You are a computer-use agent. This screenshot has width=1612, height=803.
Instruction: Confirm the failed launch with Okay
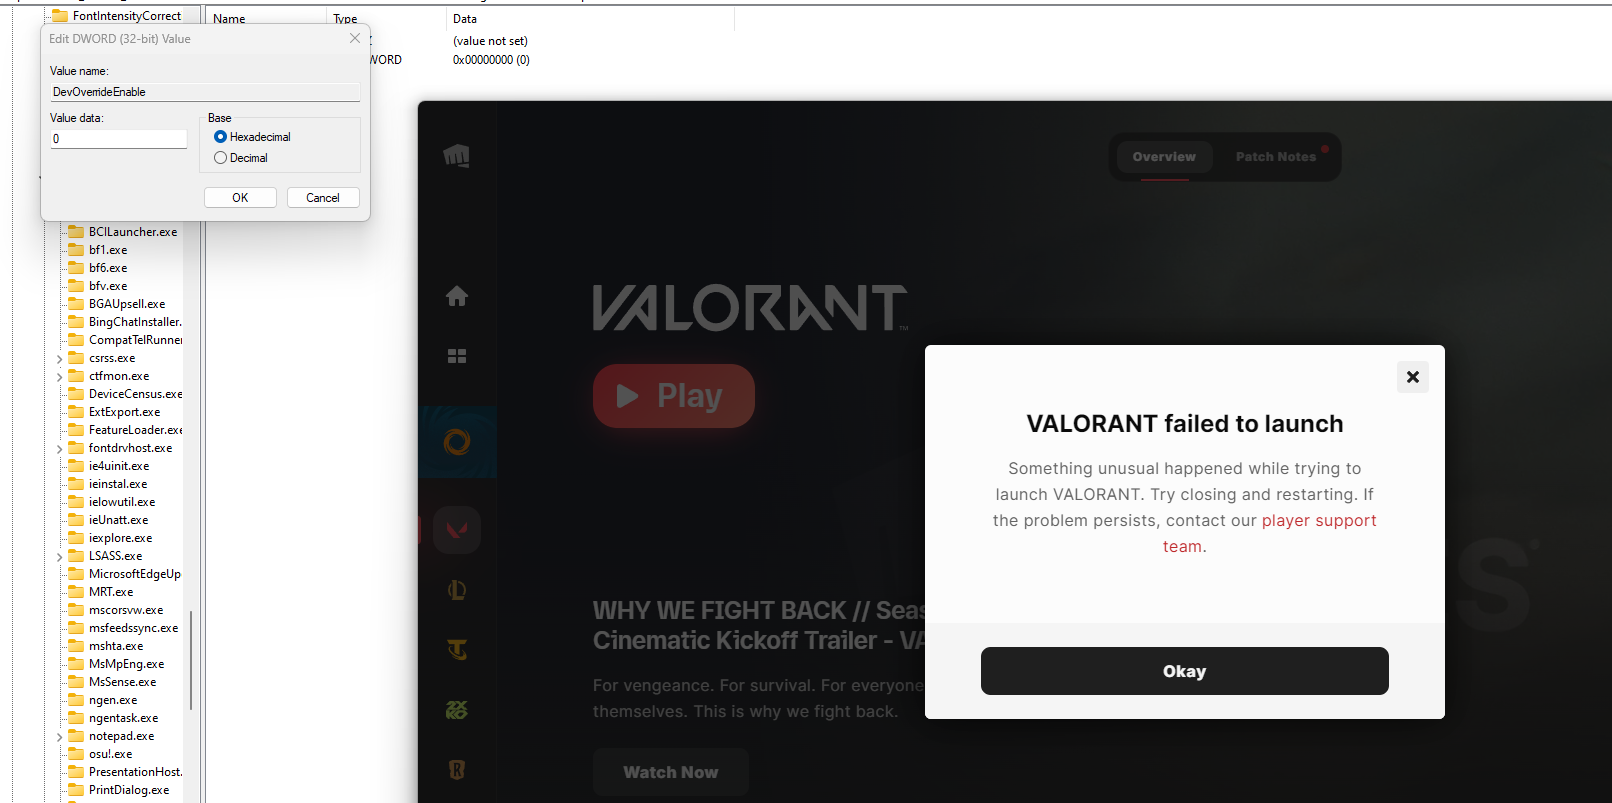pos(1185,671)
